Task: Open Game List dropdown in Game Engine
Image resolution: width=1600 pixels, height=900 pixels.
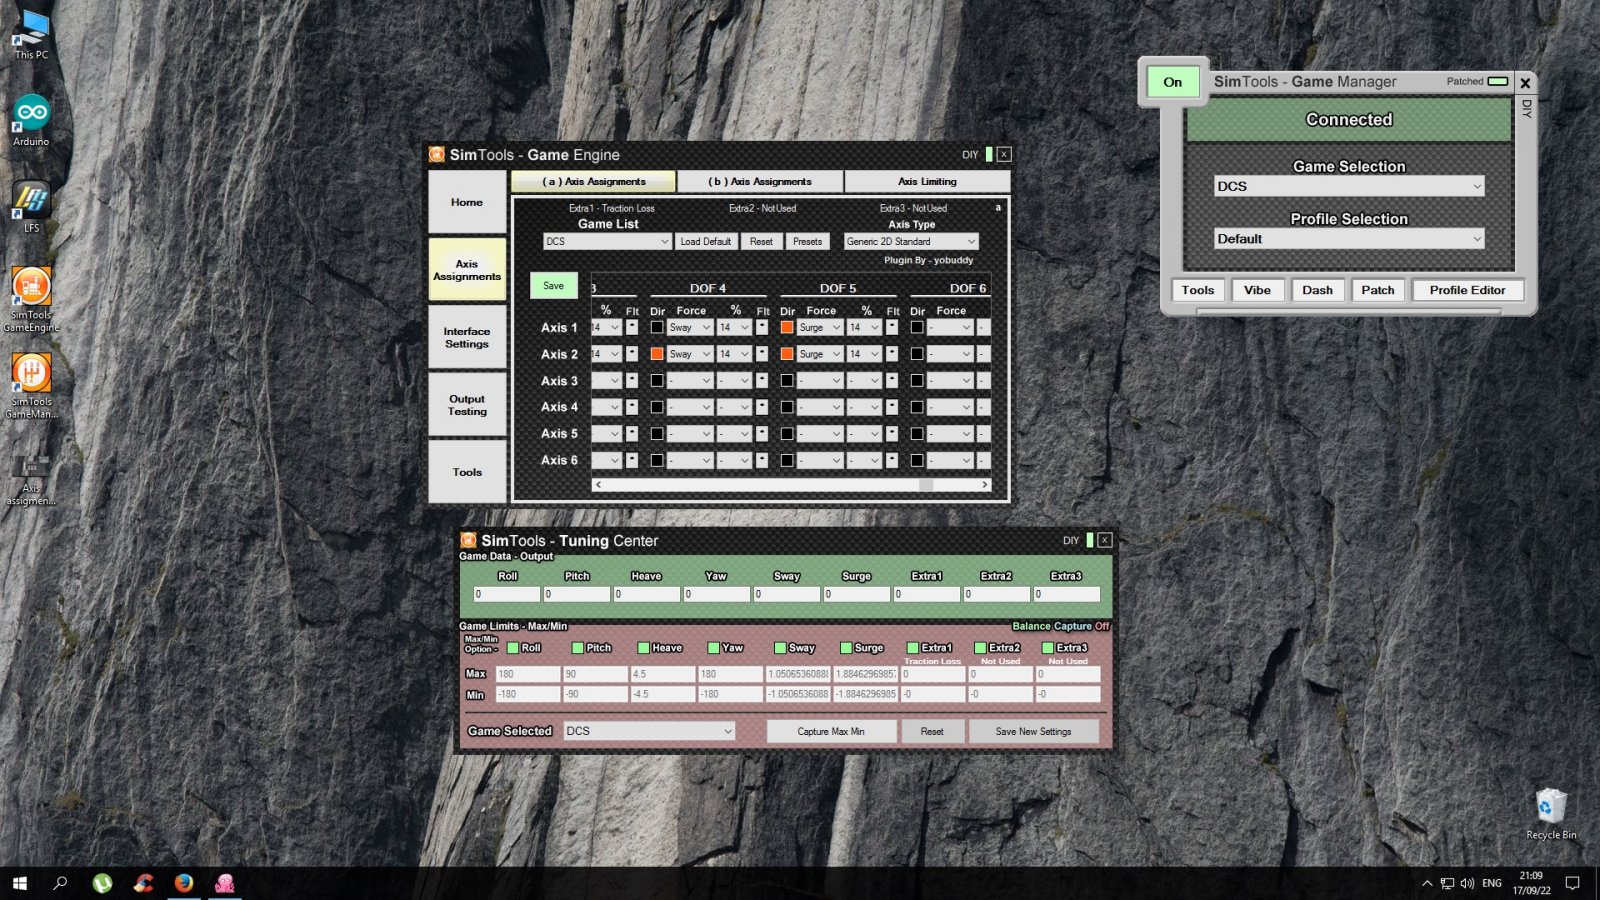Action: [607, 241]
